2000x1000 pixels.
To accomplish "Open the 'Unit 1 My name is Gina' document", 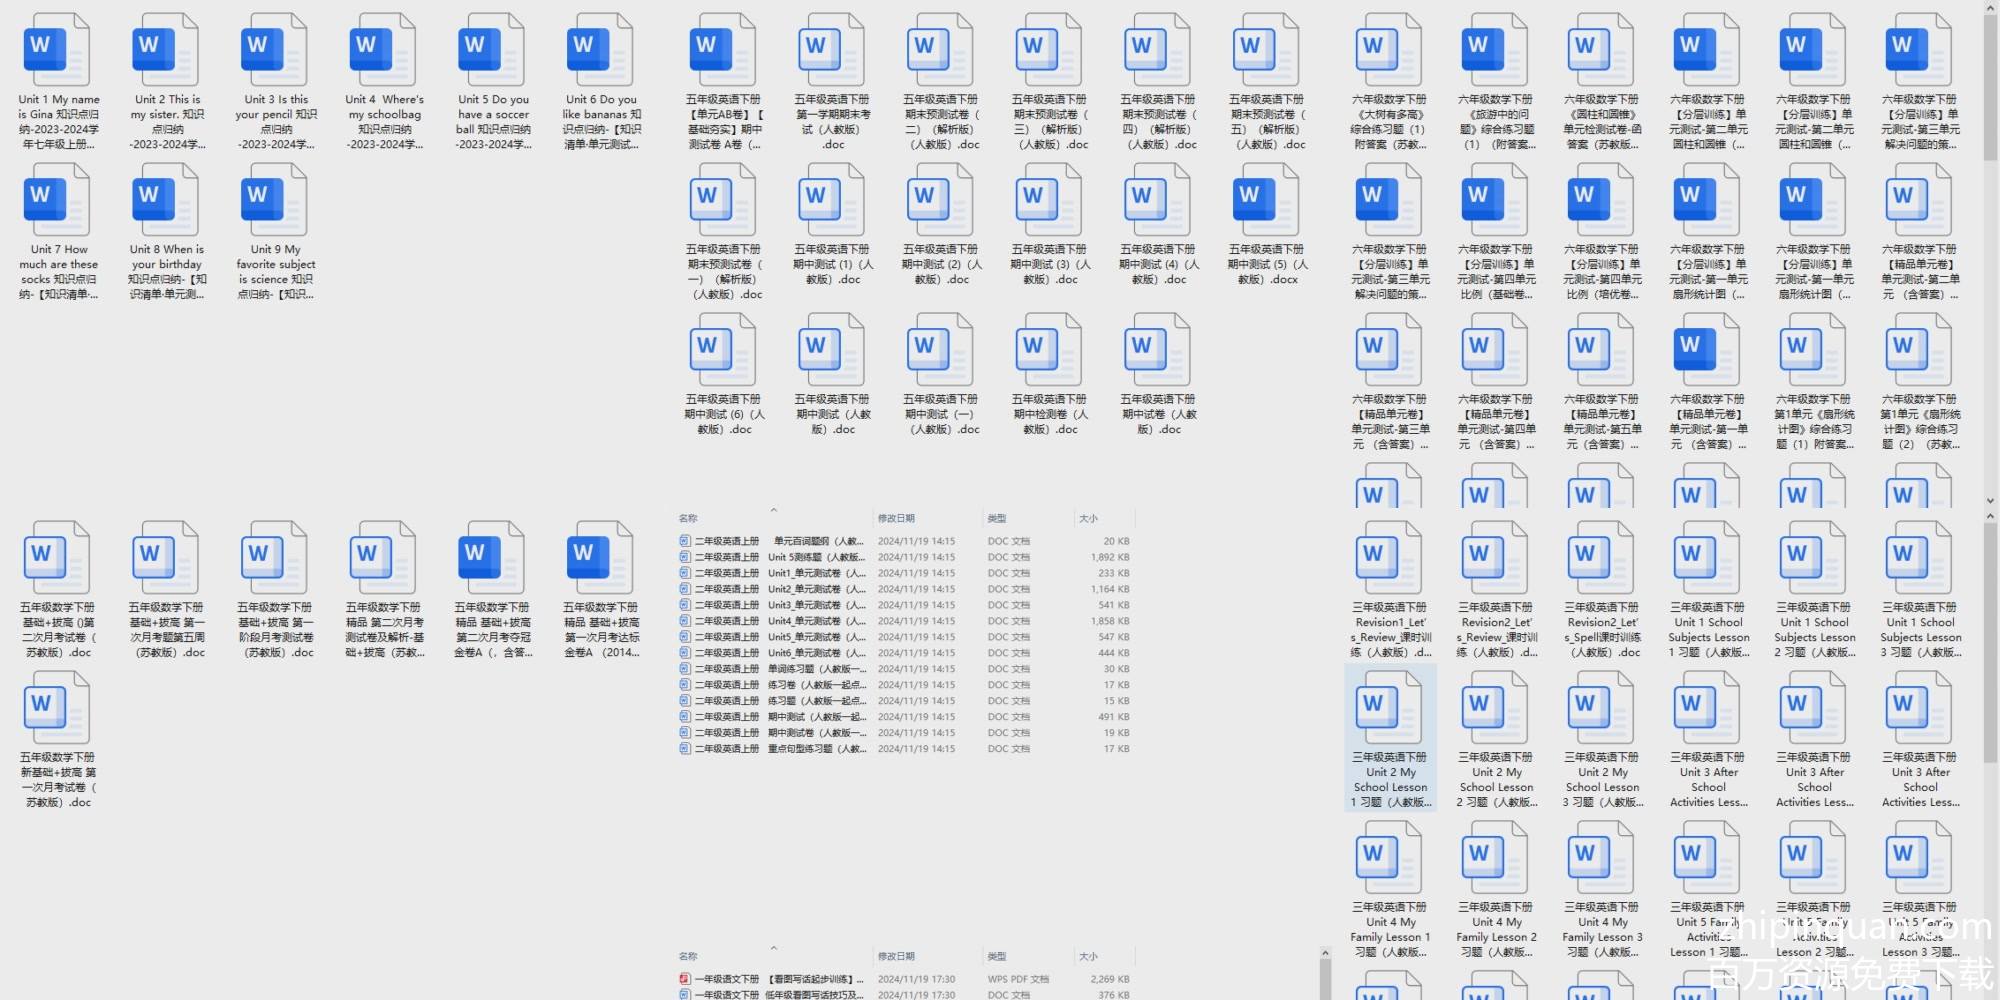I will (58, 51).
